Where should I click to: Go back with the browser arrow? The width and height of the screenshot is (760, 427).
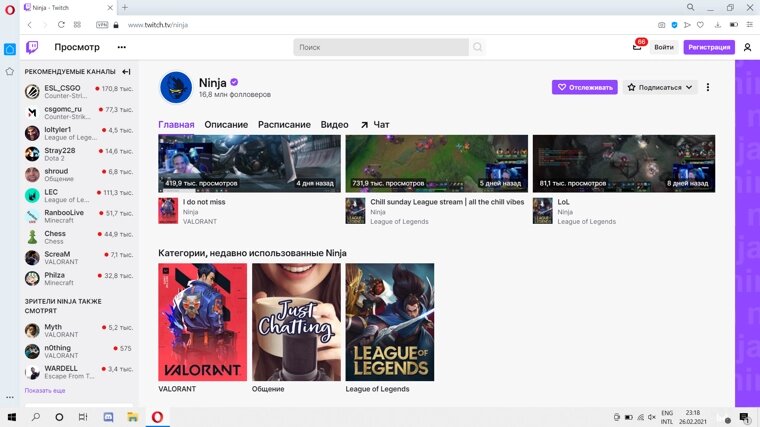click(x=30, y=25)
